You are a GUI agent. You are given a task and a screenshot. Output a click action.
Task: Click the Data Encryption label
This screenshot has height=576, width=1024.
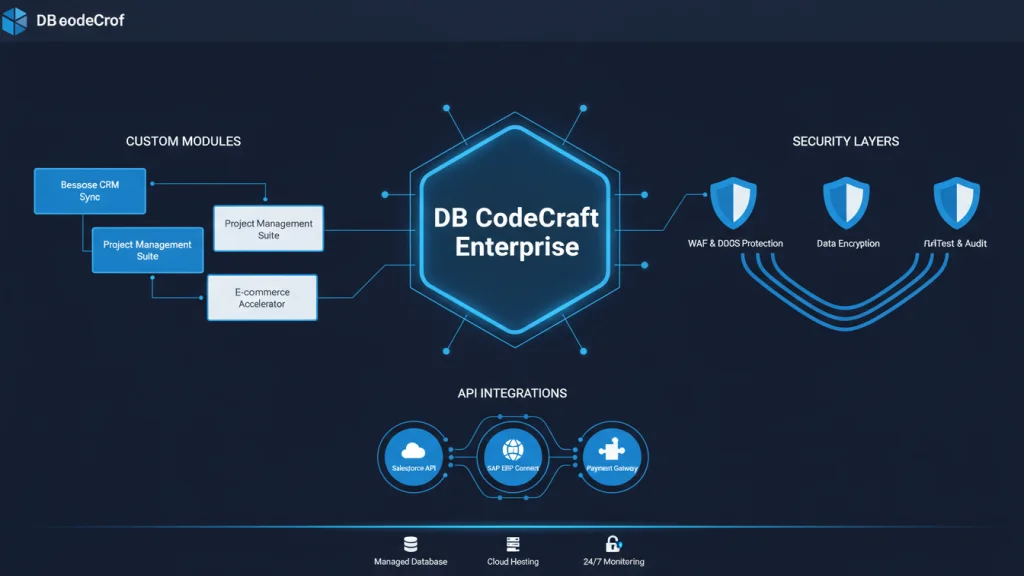848,244
